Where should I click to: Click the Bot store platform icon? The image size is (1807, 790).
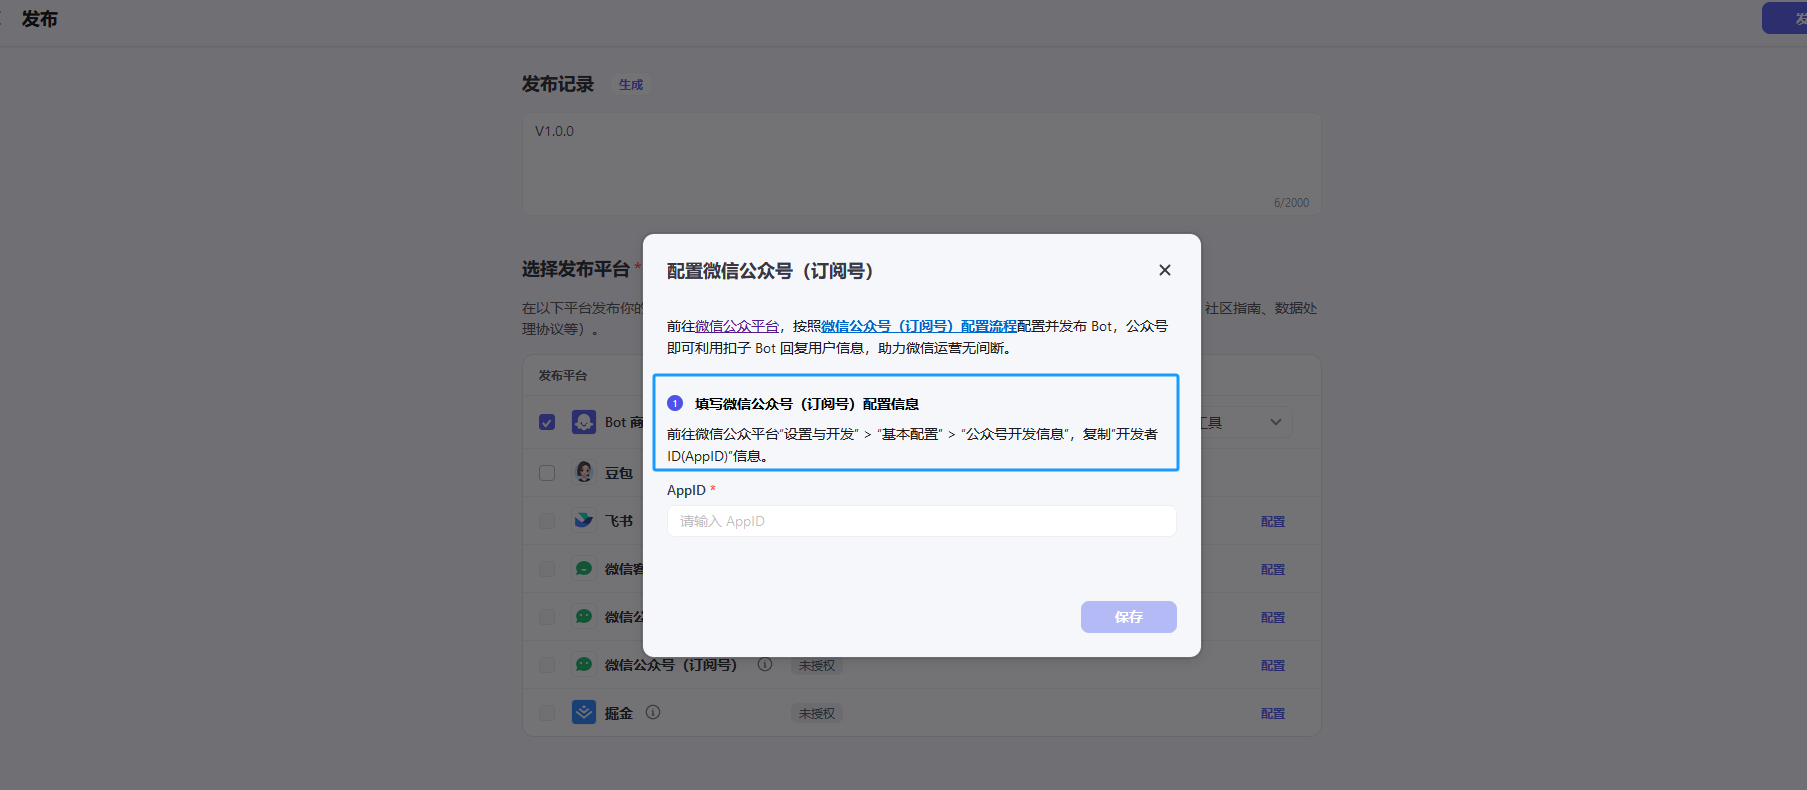(x=584, y=422)
